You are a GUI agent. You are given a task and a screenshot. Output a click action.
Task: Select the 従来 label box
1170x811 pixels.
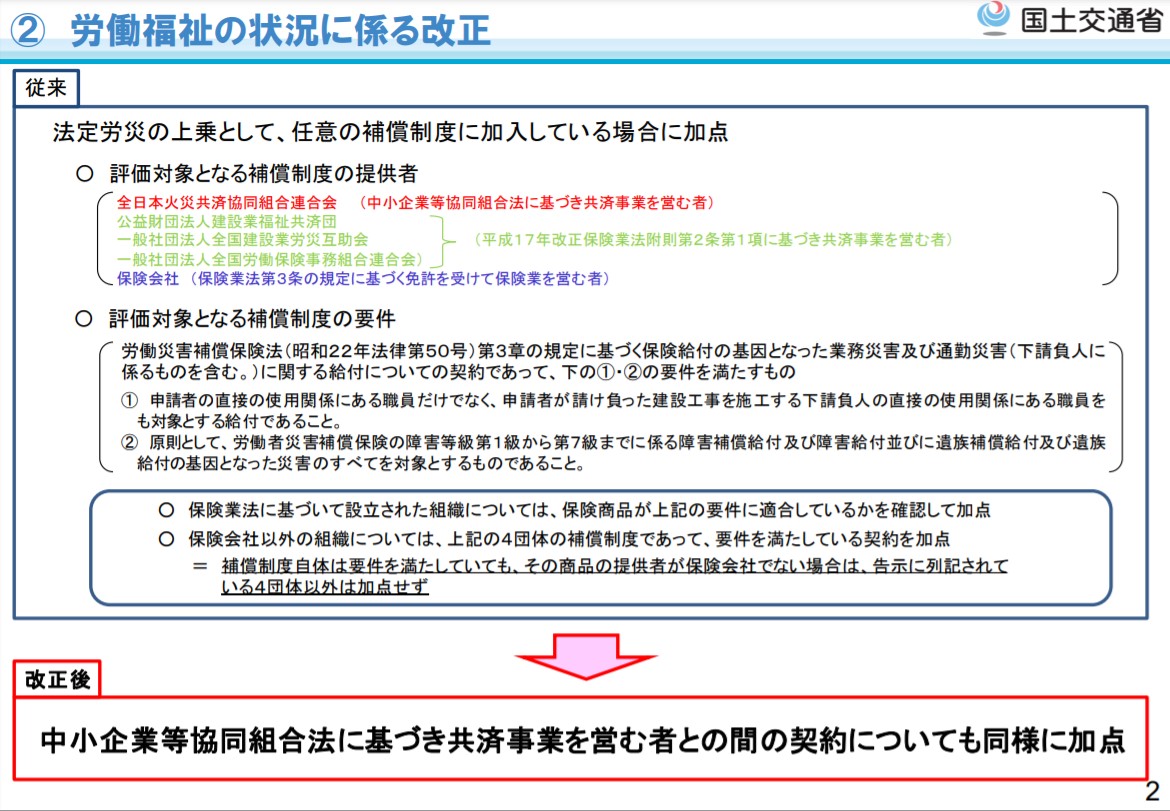coord(46,88)
